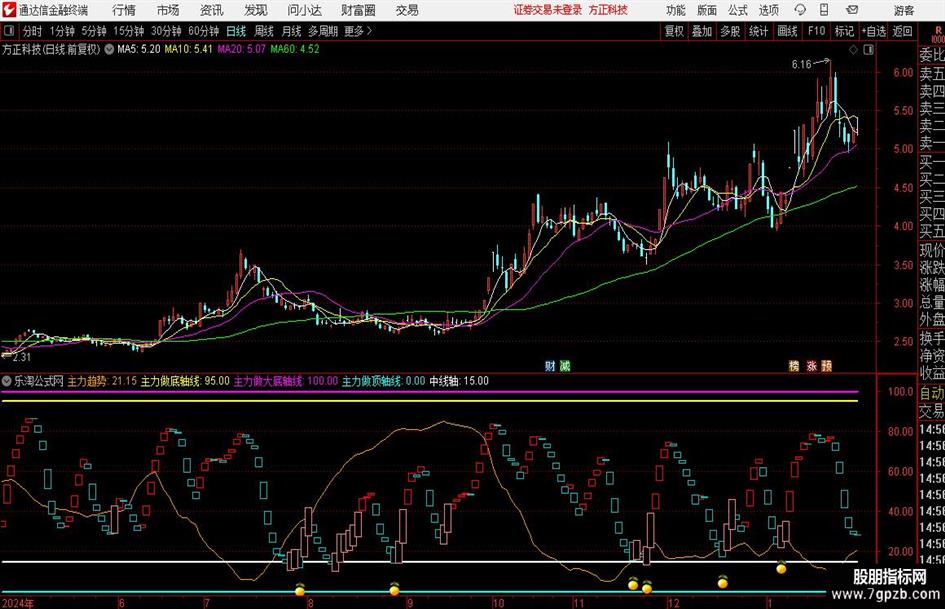Viewport: 945px width, 609px height.
Task: Click the MA60: 4.52 indicator value
Action: (x=295, y=49)
